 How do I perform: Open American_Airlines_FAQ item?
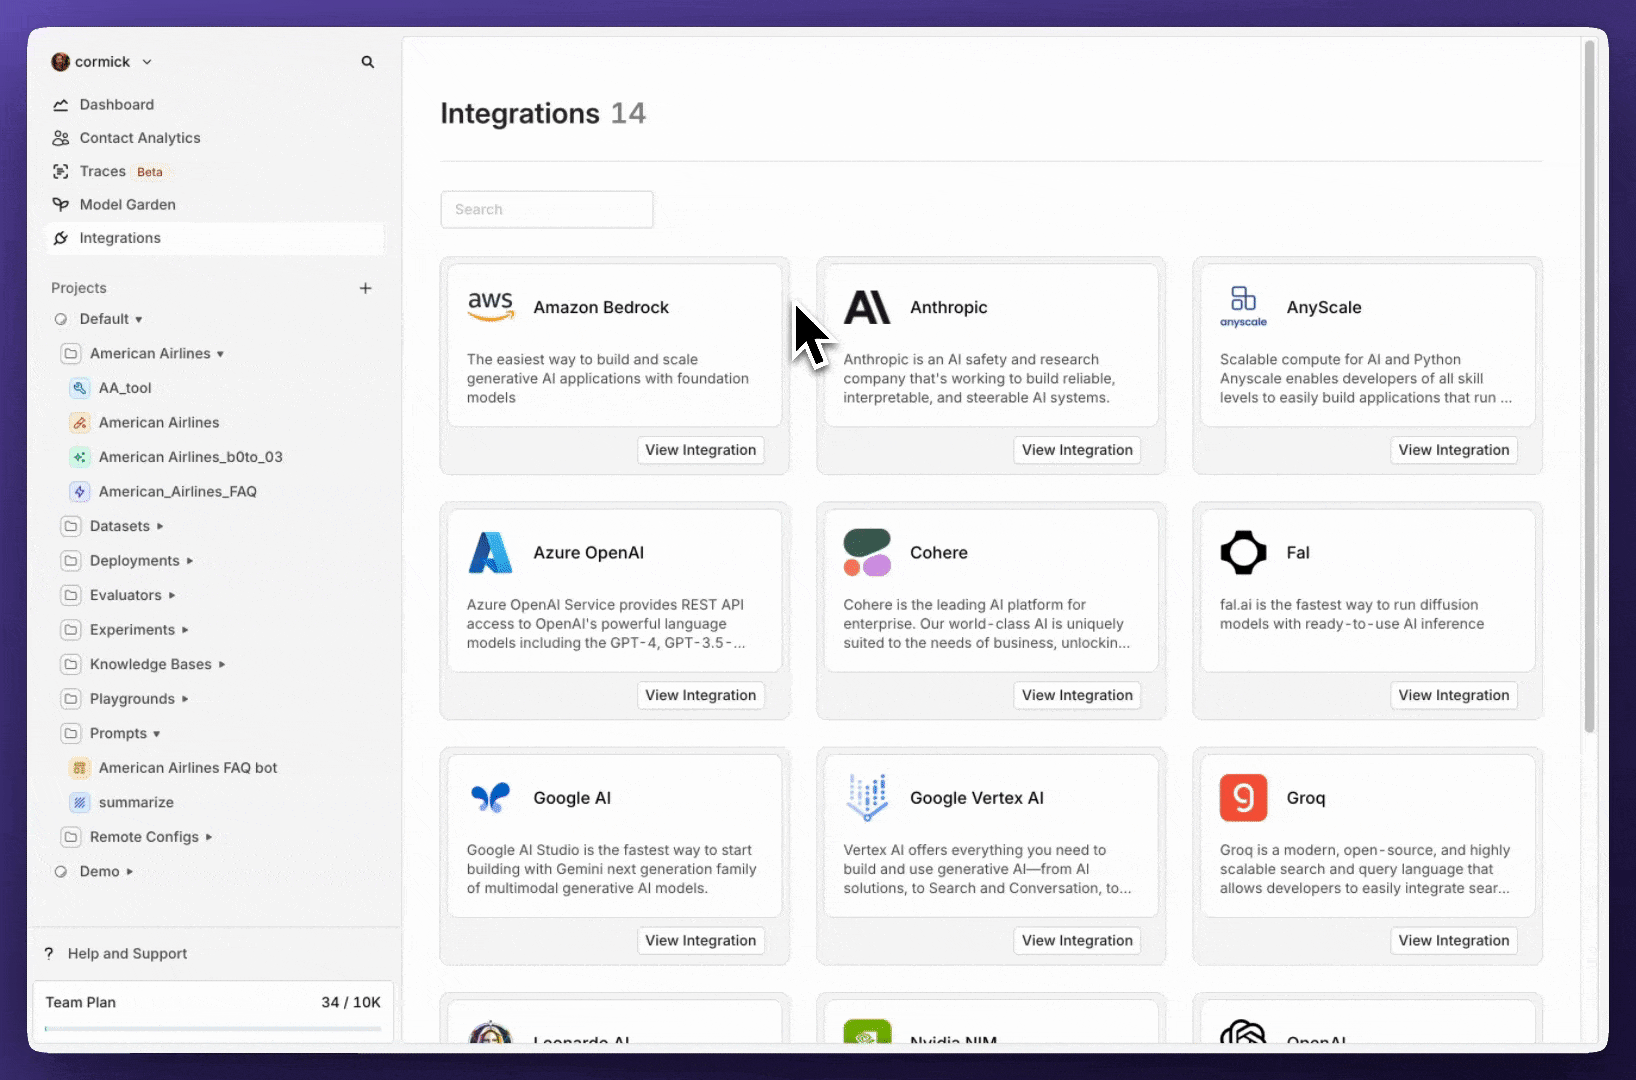[177, 491]
